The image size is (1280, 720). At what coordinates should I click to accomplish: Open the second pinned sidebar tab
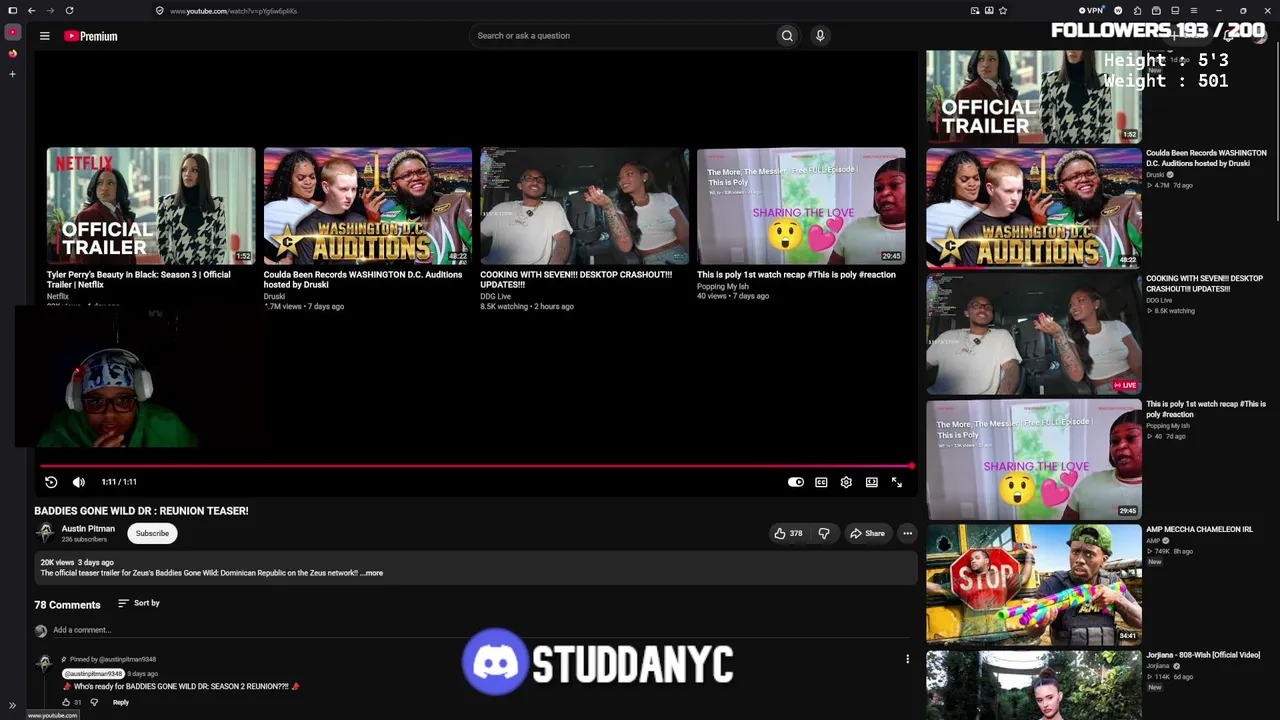tap(13, 53)
